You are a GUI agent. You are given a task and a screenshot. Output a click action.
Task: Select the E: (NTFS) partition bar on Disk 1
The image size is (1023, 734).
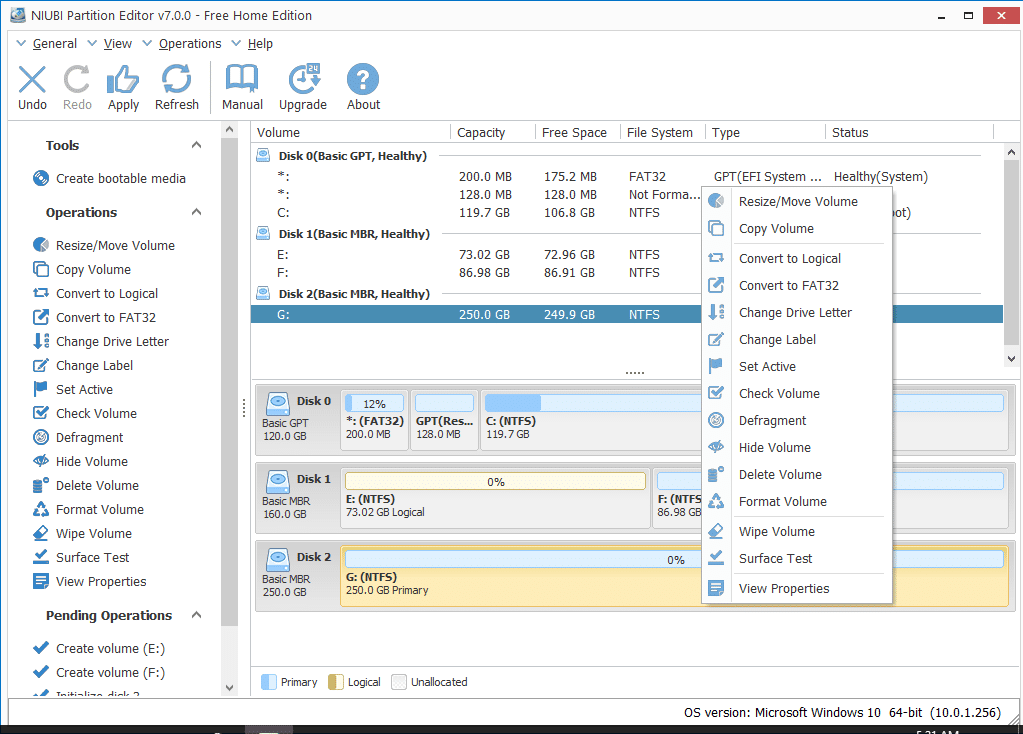495,498
